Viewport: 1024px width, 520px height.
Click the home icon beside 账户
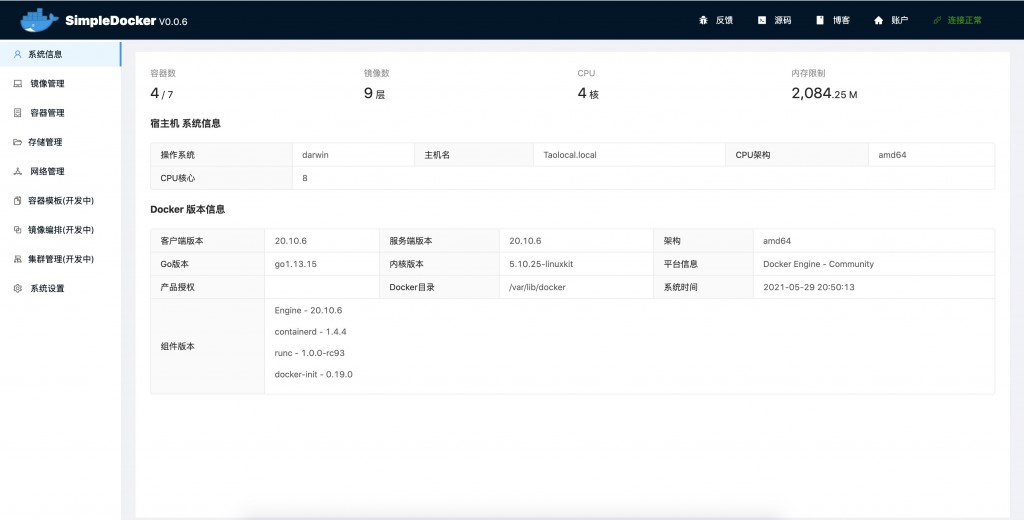[878, 20]
